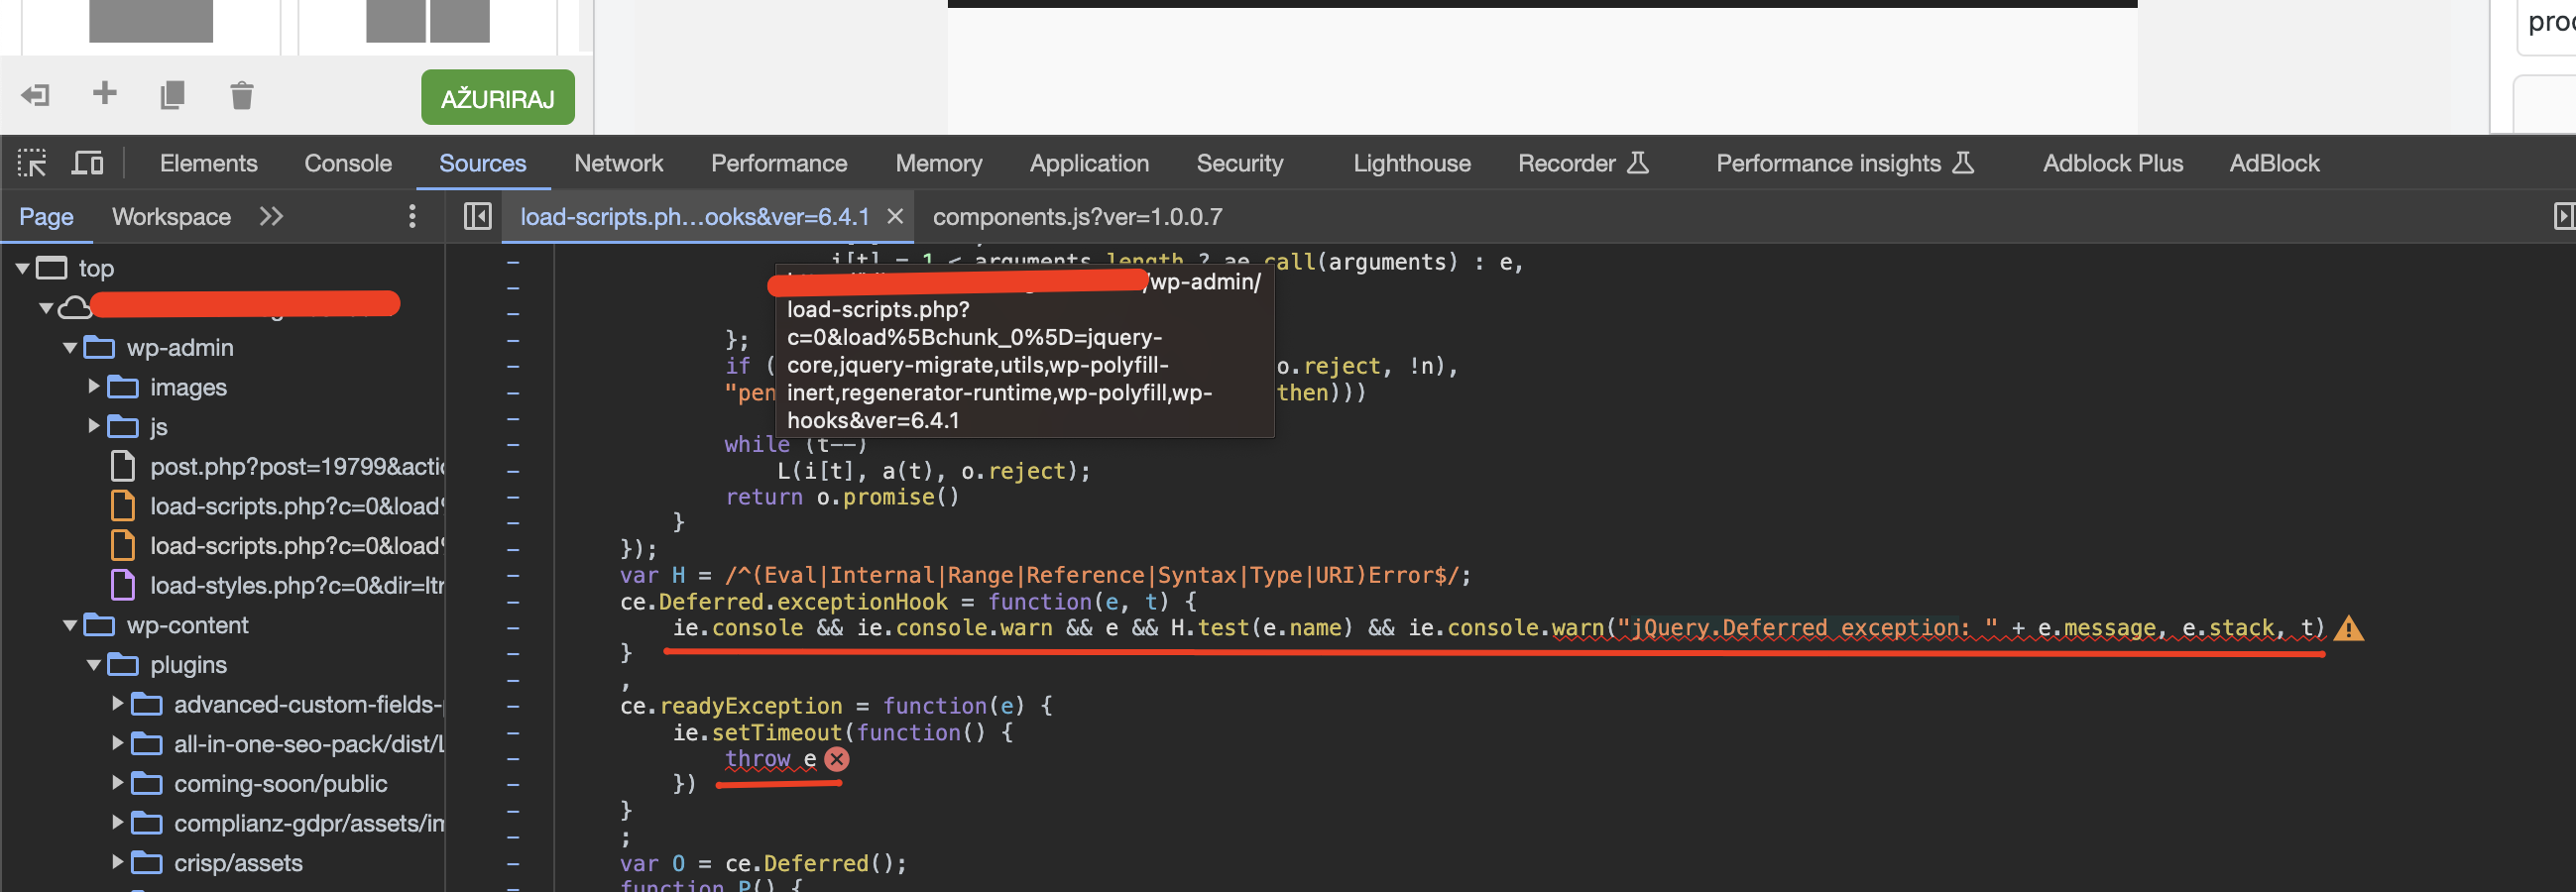The height and width of the screenshot is (892, 2576).
Task: Expand the images folder
Action: point(94,387)
